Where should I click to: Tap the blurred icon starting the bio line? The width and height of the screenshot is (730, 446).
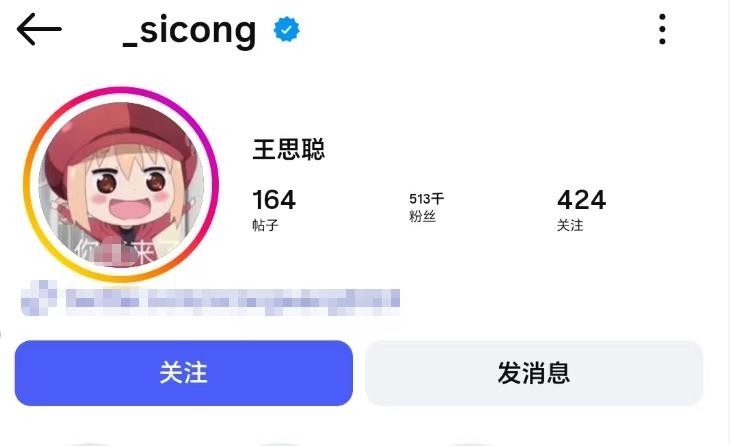pos(39,298)
